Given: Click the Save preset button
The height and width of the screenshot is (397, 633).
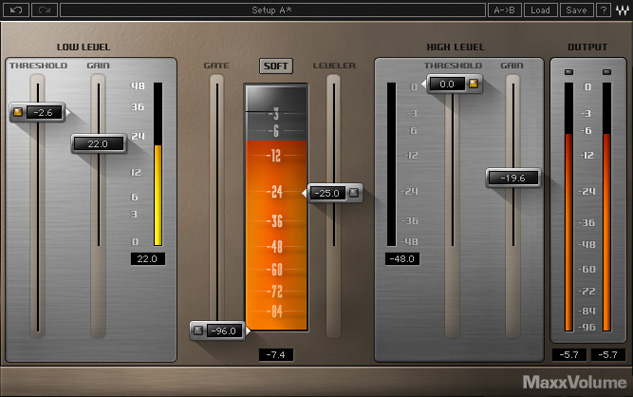Looking at the screenshot, I should 576,10.
